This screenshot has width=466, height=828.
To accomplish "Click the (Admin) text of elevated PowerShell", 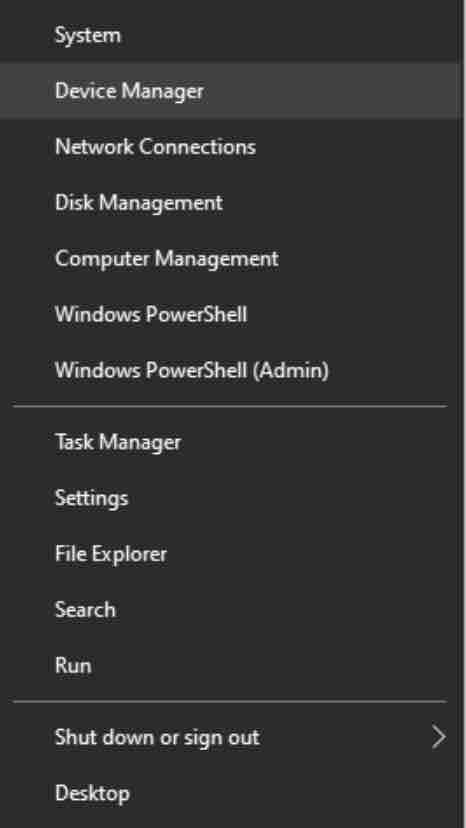I will [291, 371].
